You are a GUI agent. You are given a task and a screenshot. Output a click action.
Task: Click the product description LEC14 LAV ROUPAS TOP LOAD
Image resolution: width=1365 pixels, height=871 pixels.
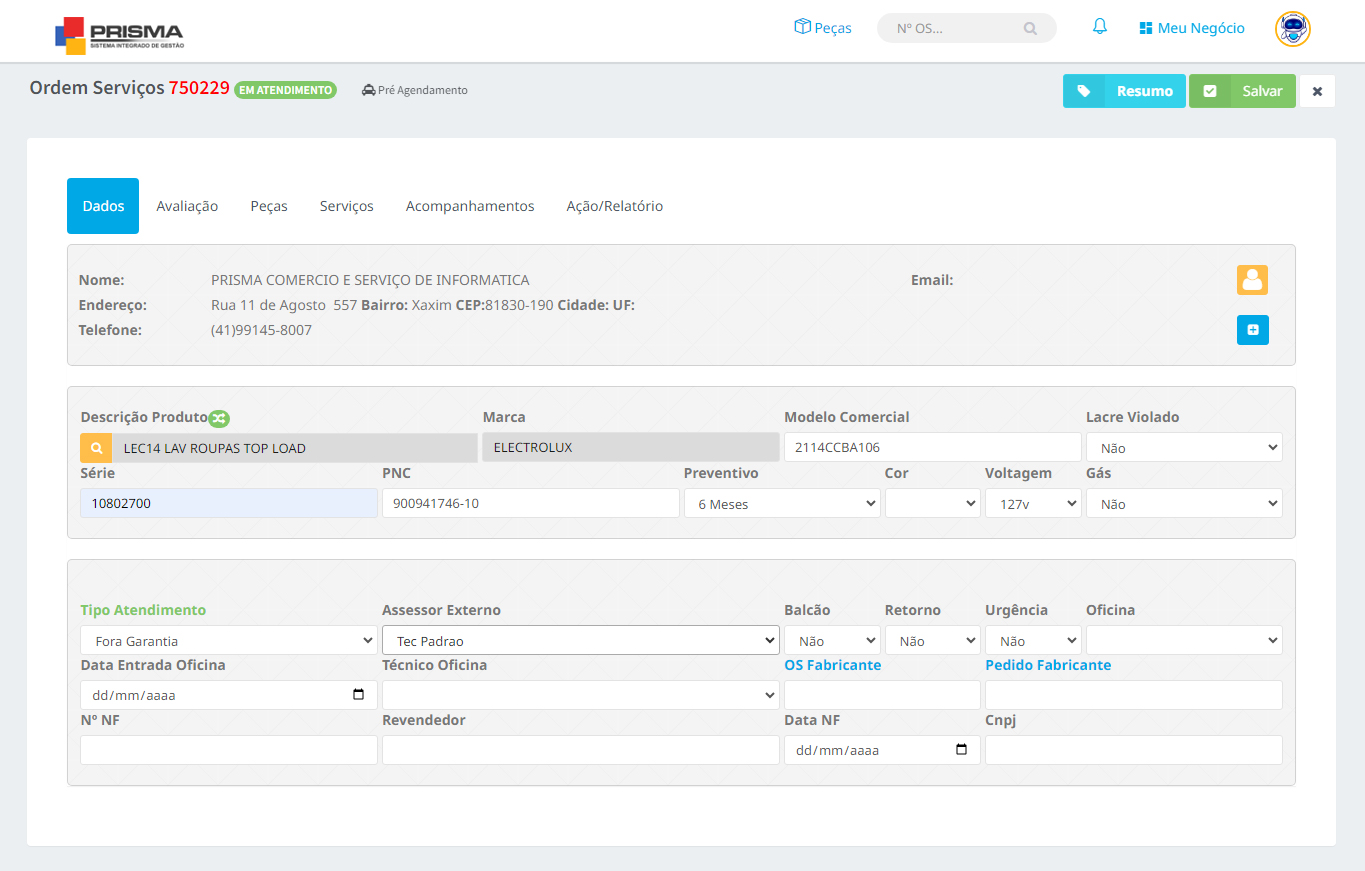pyautogui.click(x=295, y=448)
